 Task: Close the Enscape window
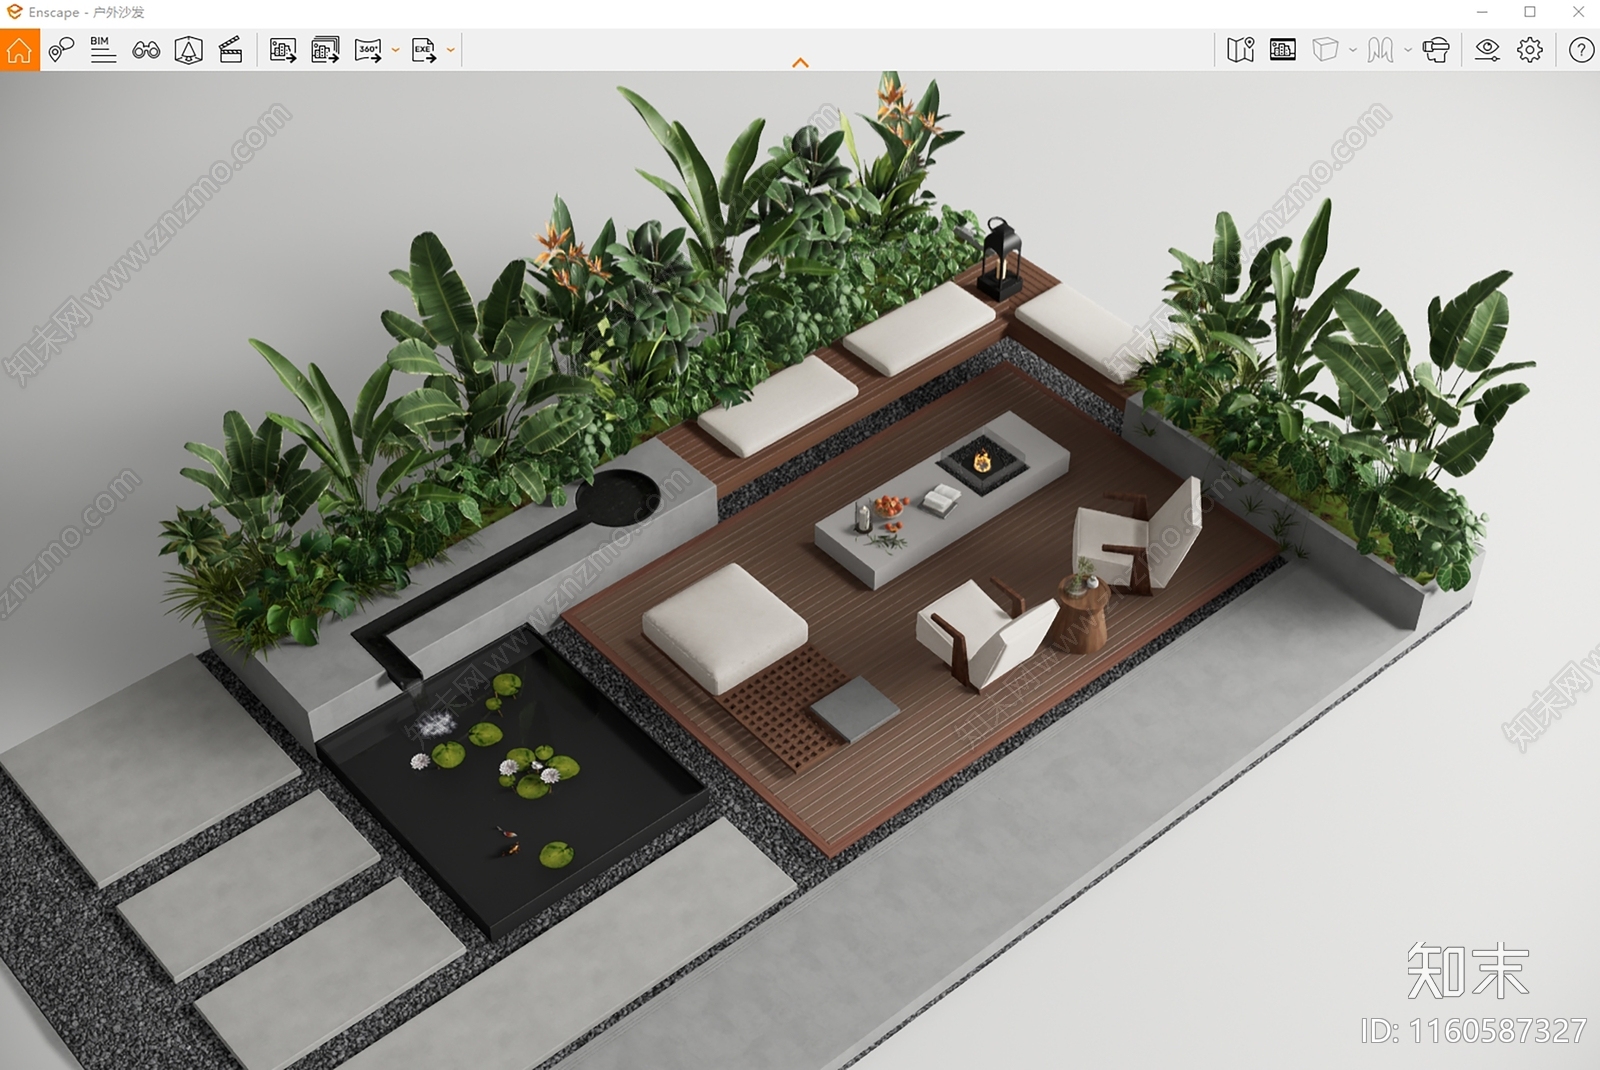[1578, 12]
